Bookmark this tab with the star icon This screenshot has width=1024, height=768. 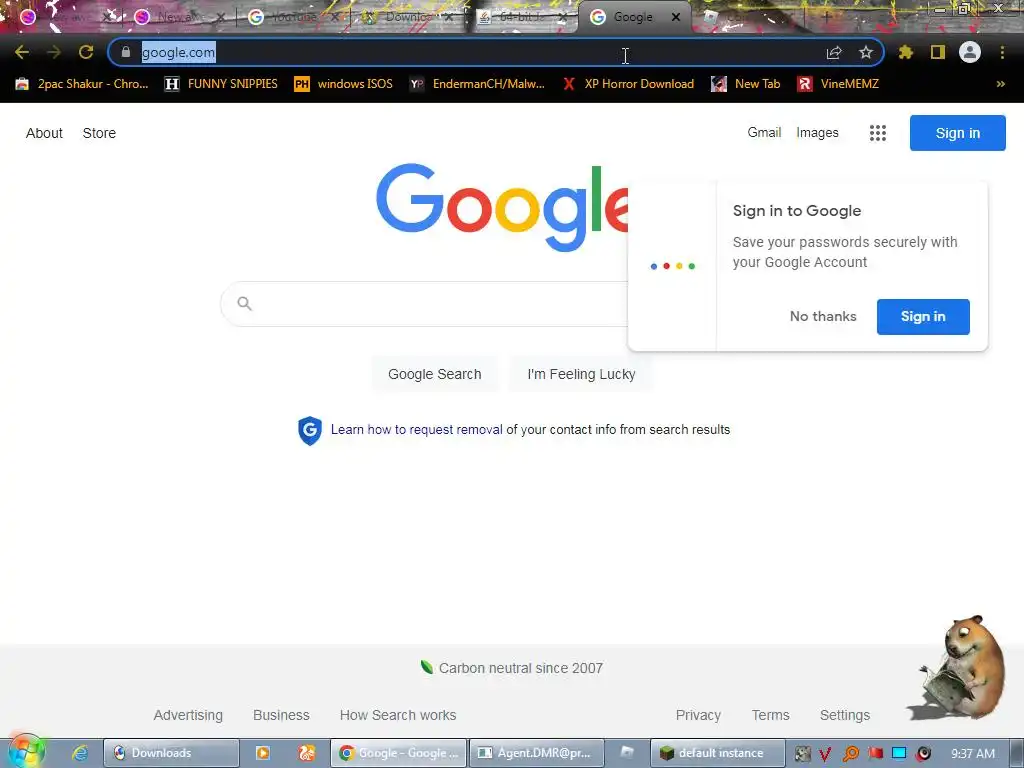point(866,52)
